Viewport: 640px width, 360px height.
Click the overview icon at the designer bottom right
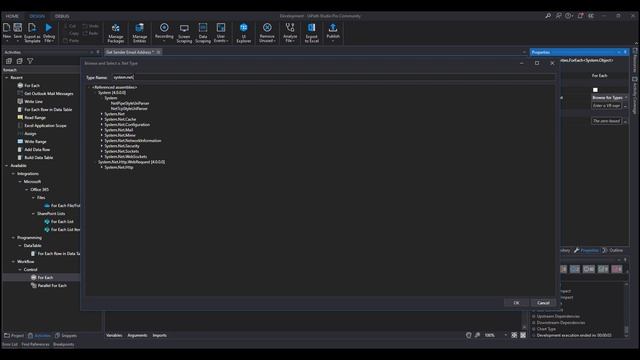coord(523,335)
